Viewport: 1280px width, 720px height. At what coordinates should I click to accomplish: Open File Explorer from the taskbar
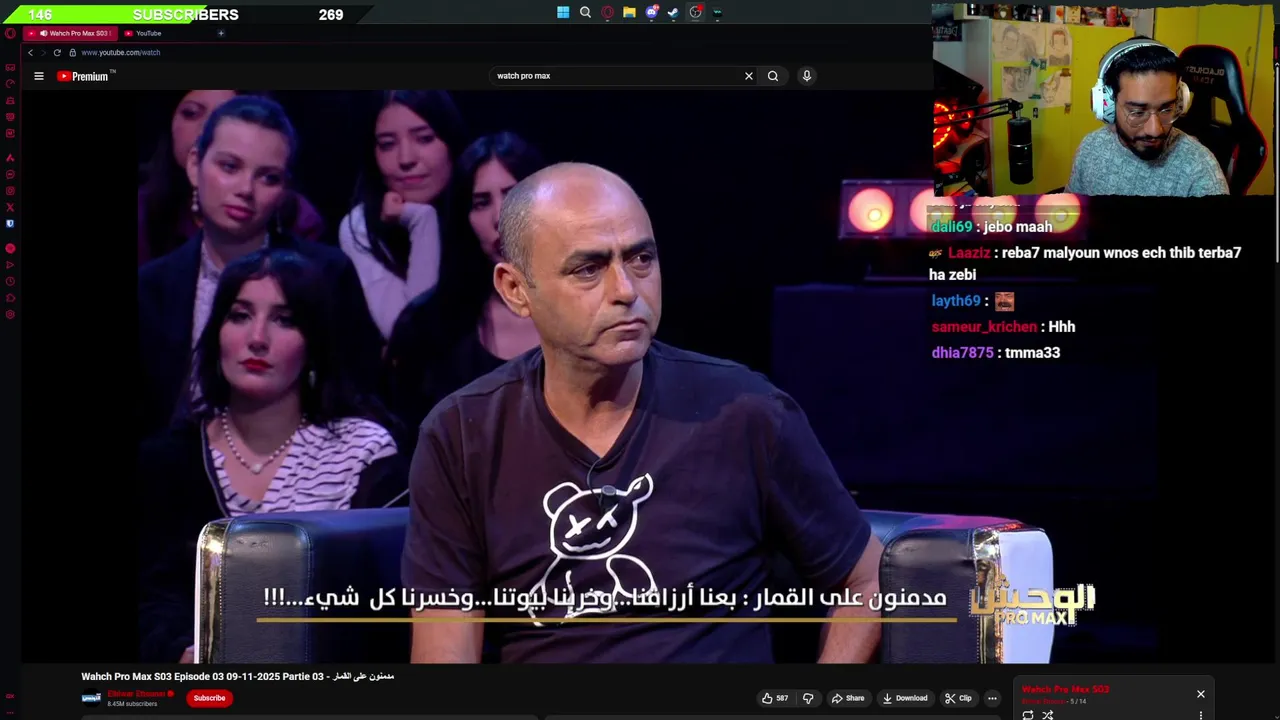pos(629,13)
